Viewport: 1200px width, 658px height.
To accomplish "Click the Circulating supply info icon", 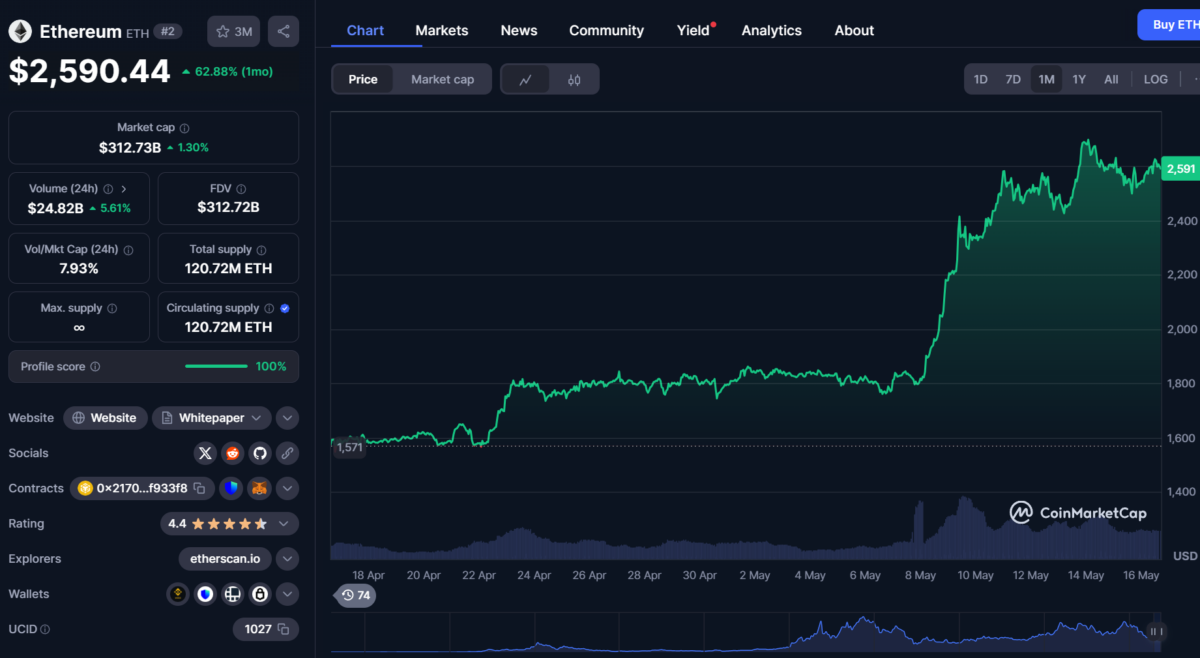I will [269, 309].
